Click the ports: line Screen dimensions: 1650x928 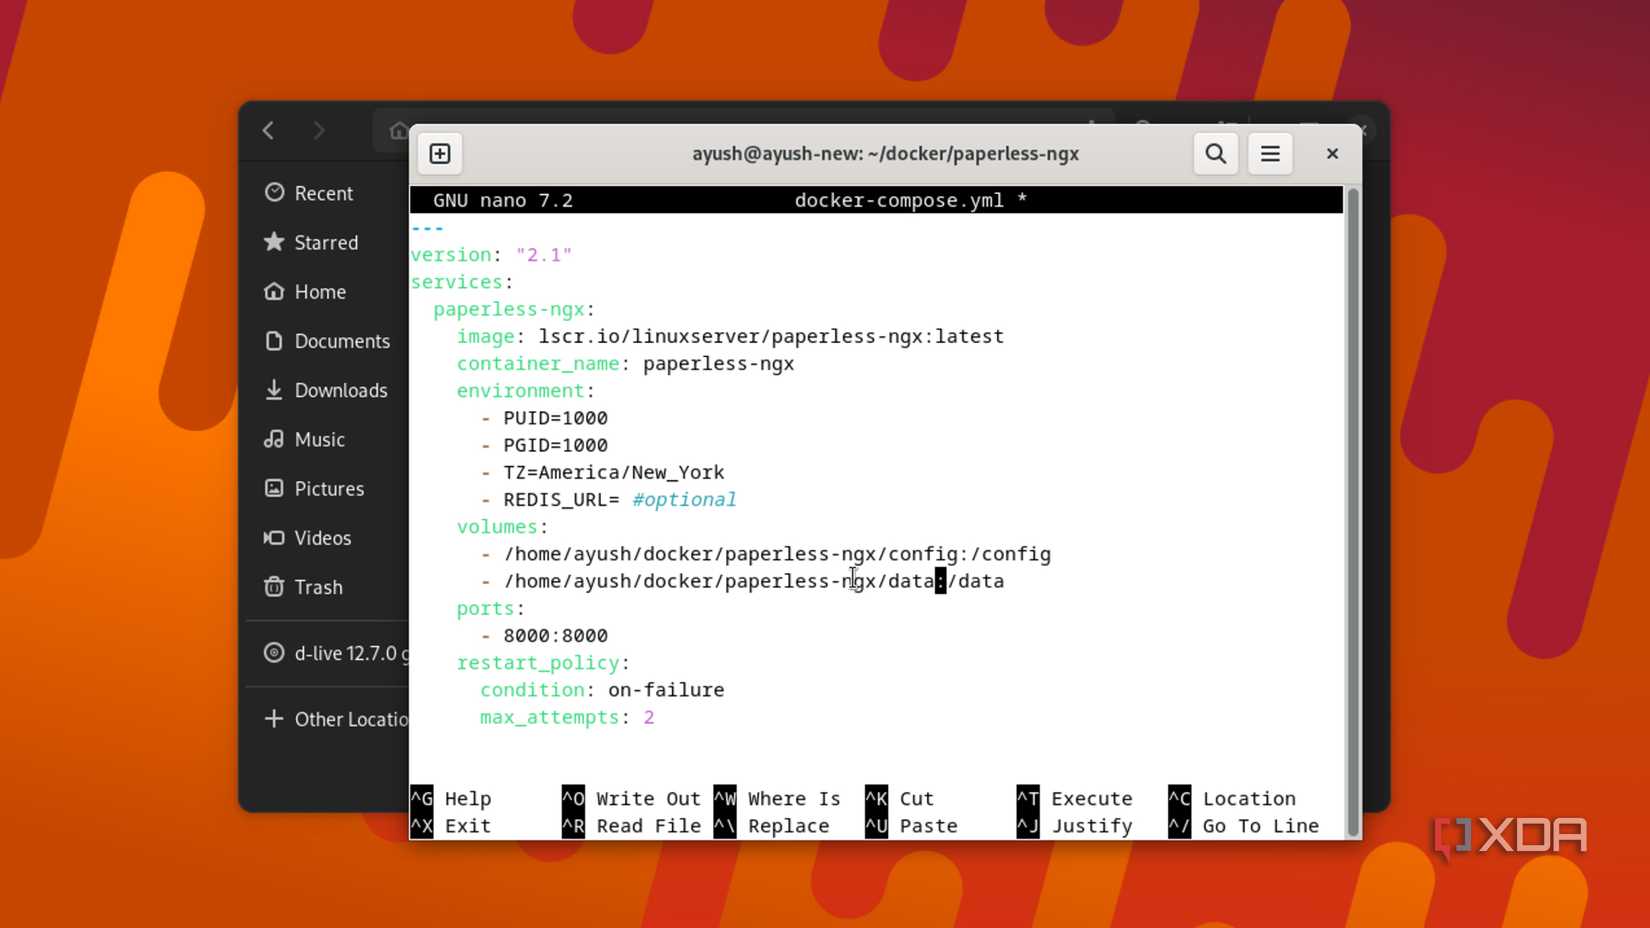(x=491, y=608)
